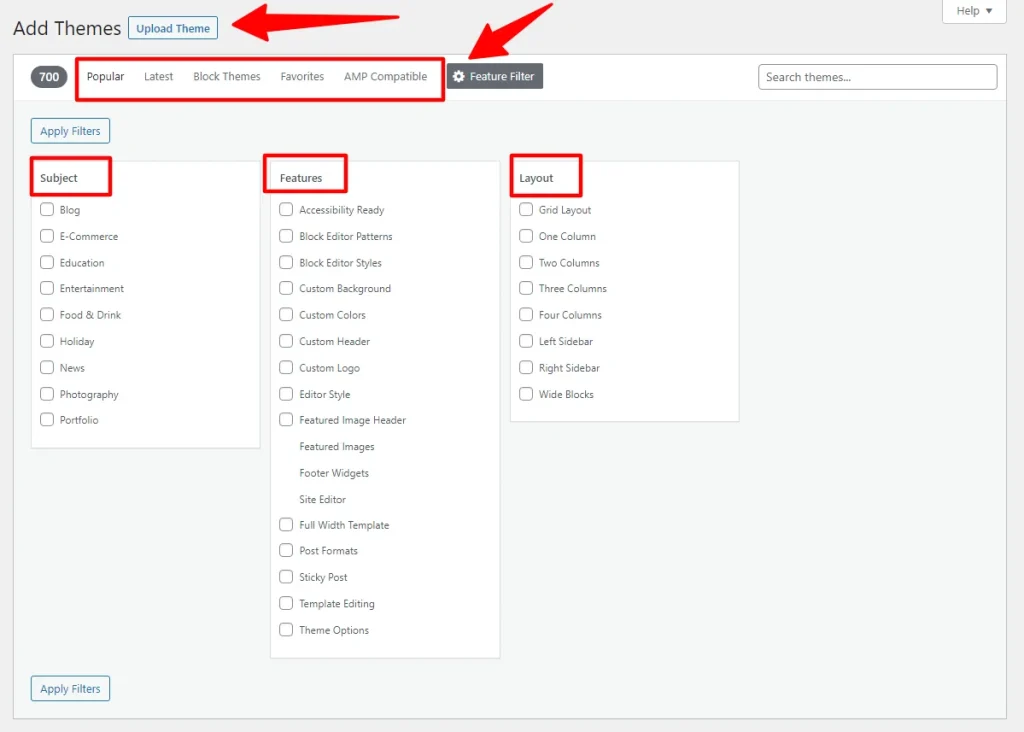
Task: Click the bottom Apply Filters button
Action: pos(69,688)
